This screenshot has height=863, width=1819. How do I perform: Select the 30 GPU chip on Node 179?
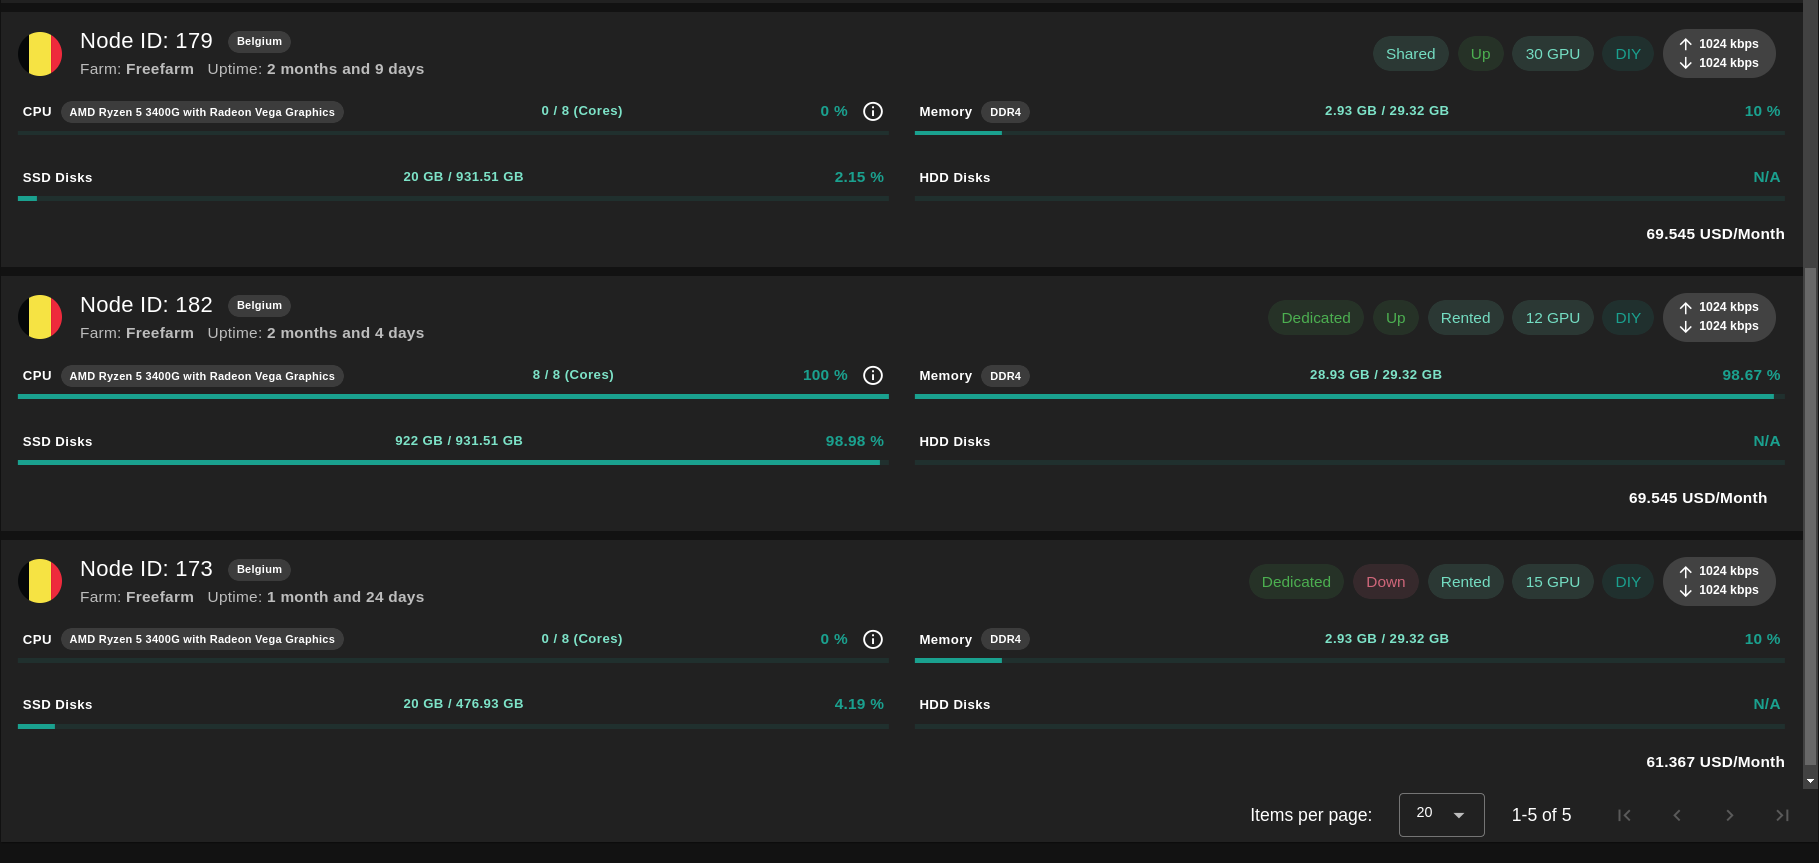tap(1552, 54)
